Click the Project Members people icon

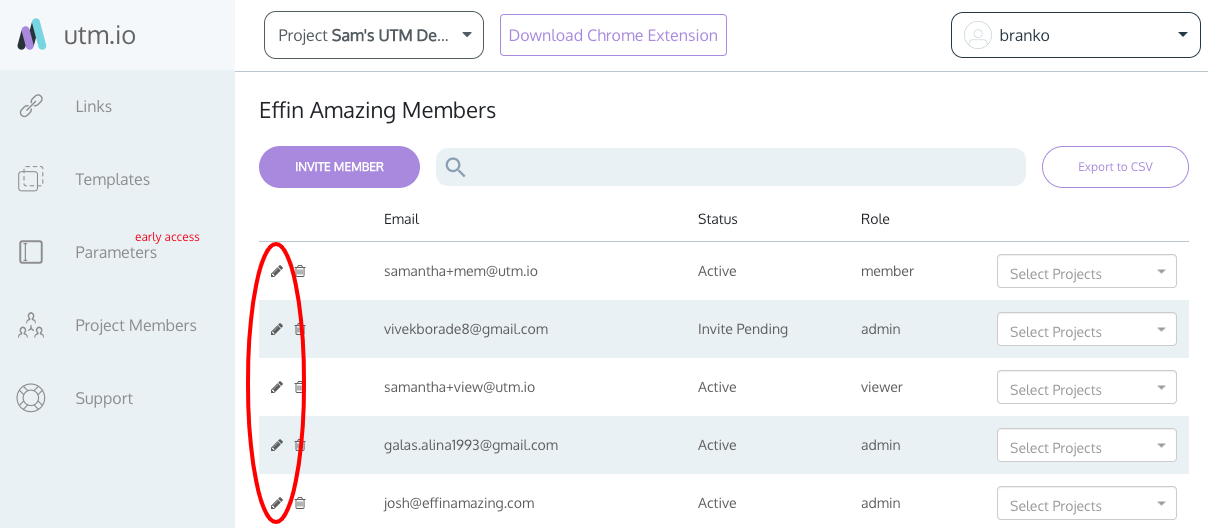point(31,325)
